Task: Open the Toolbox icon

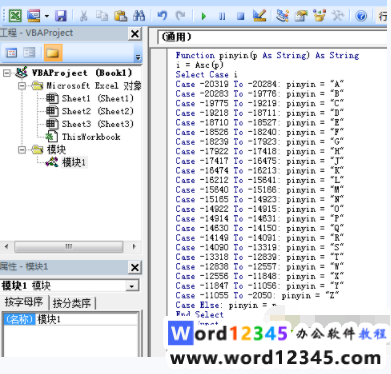Action: coord(337,15)
